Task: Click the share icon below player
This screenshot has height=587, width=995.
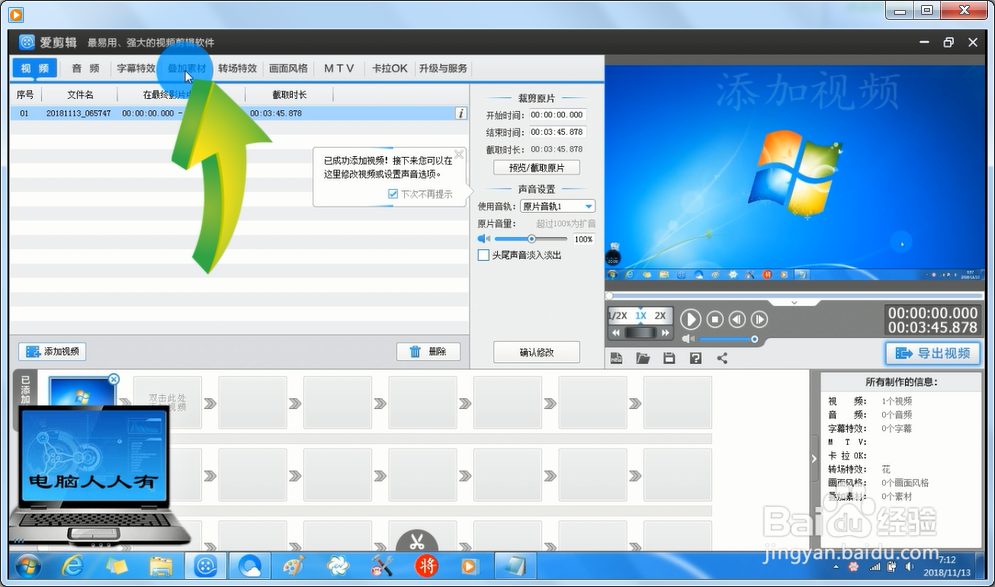Action: pos(722,359)
